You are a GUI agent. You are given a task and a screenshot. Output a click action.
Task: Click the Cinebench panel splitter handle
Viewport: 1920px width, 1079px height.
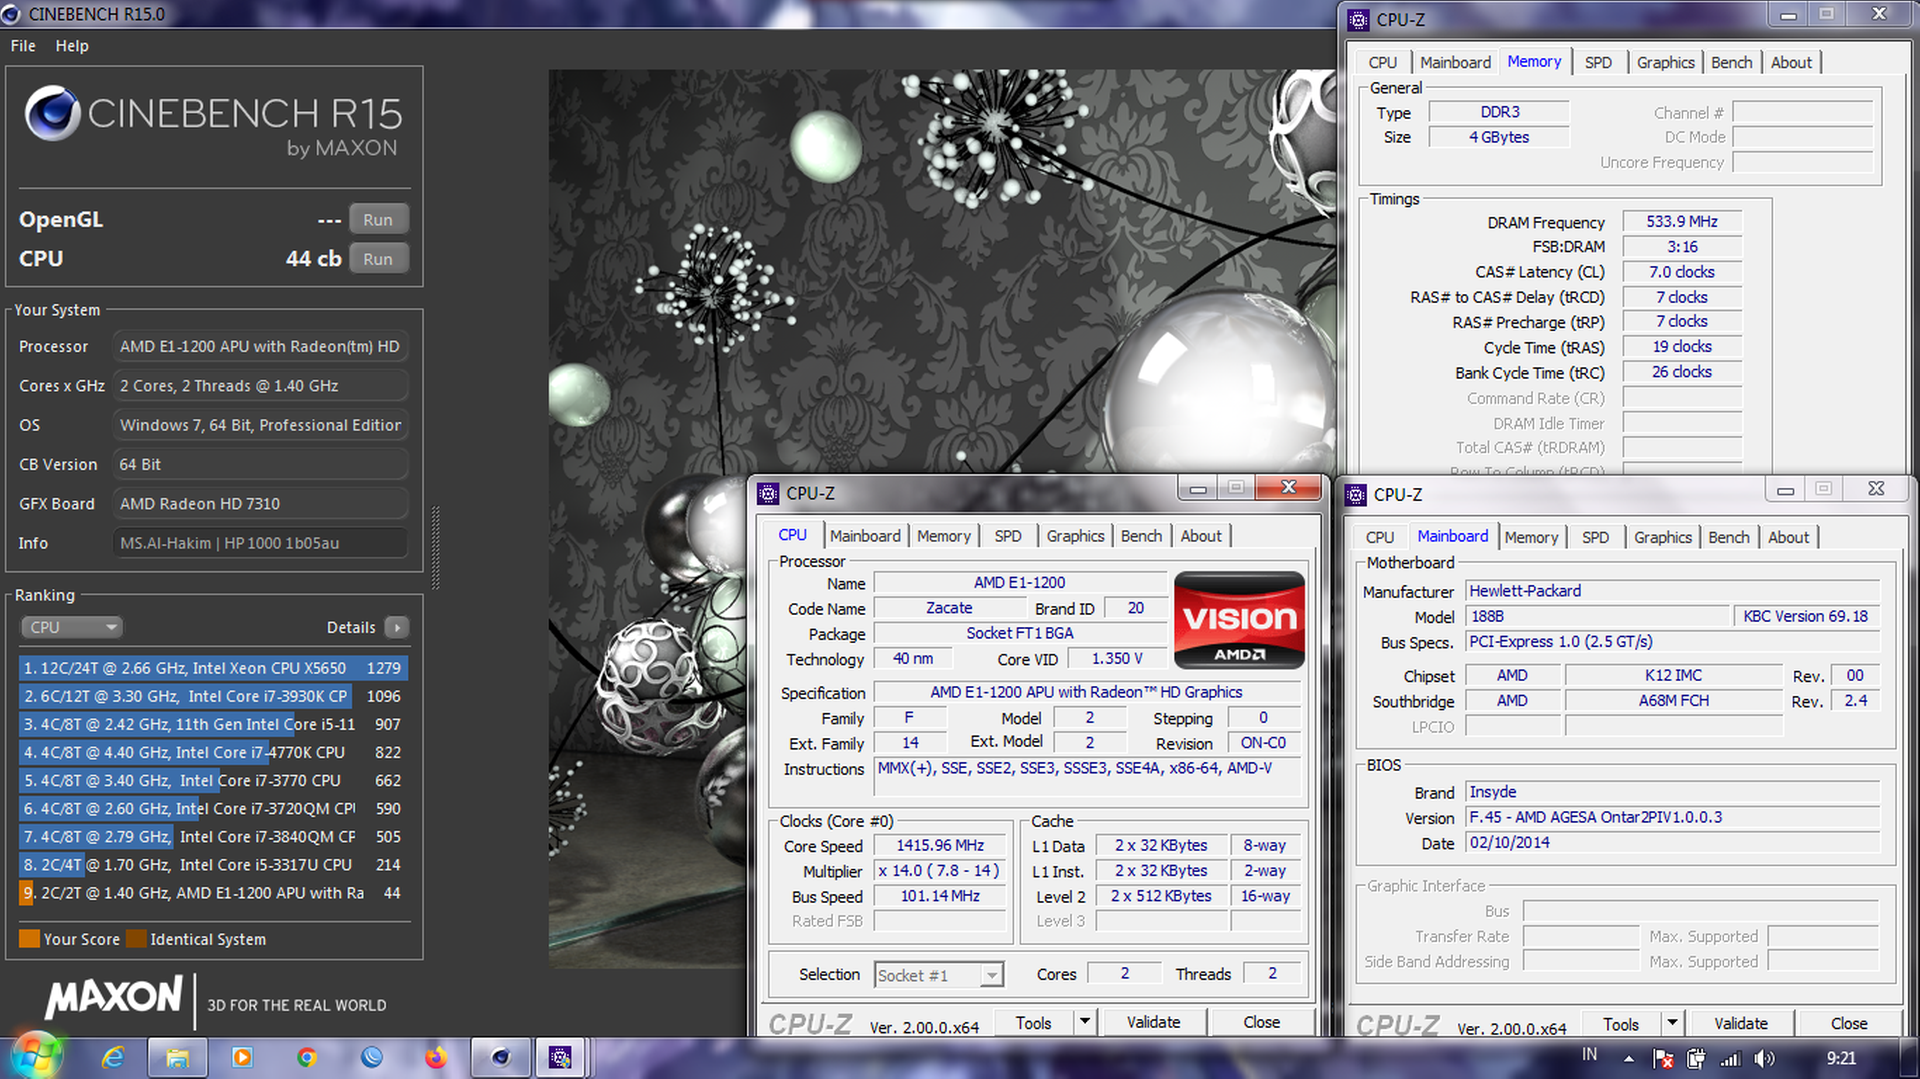coord(435,548)
